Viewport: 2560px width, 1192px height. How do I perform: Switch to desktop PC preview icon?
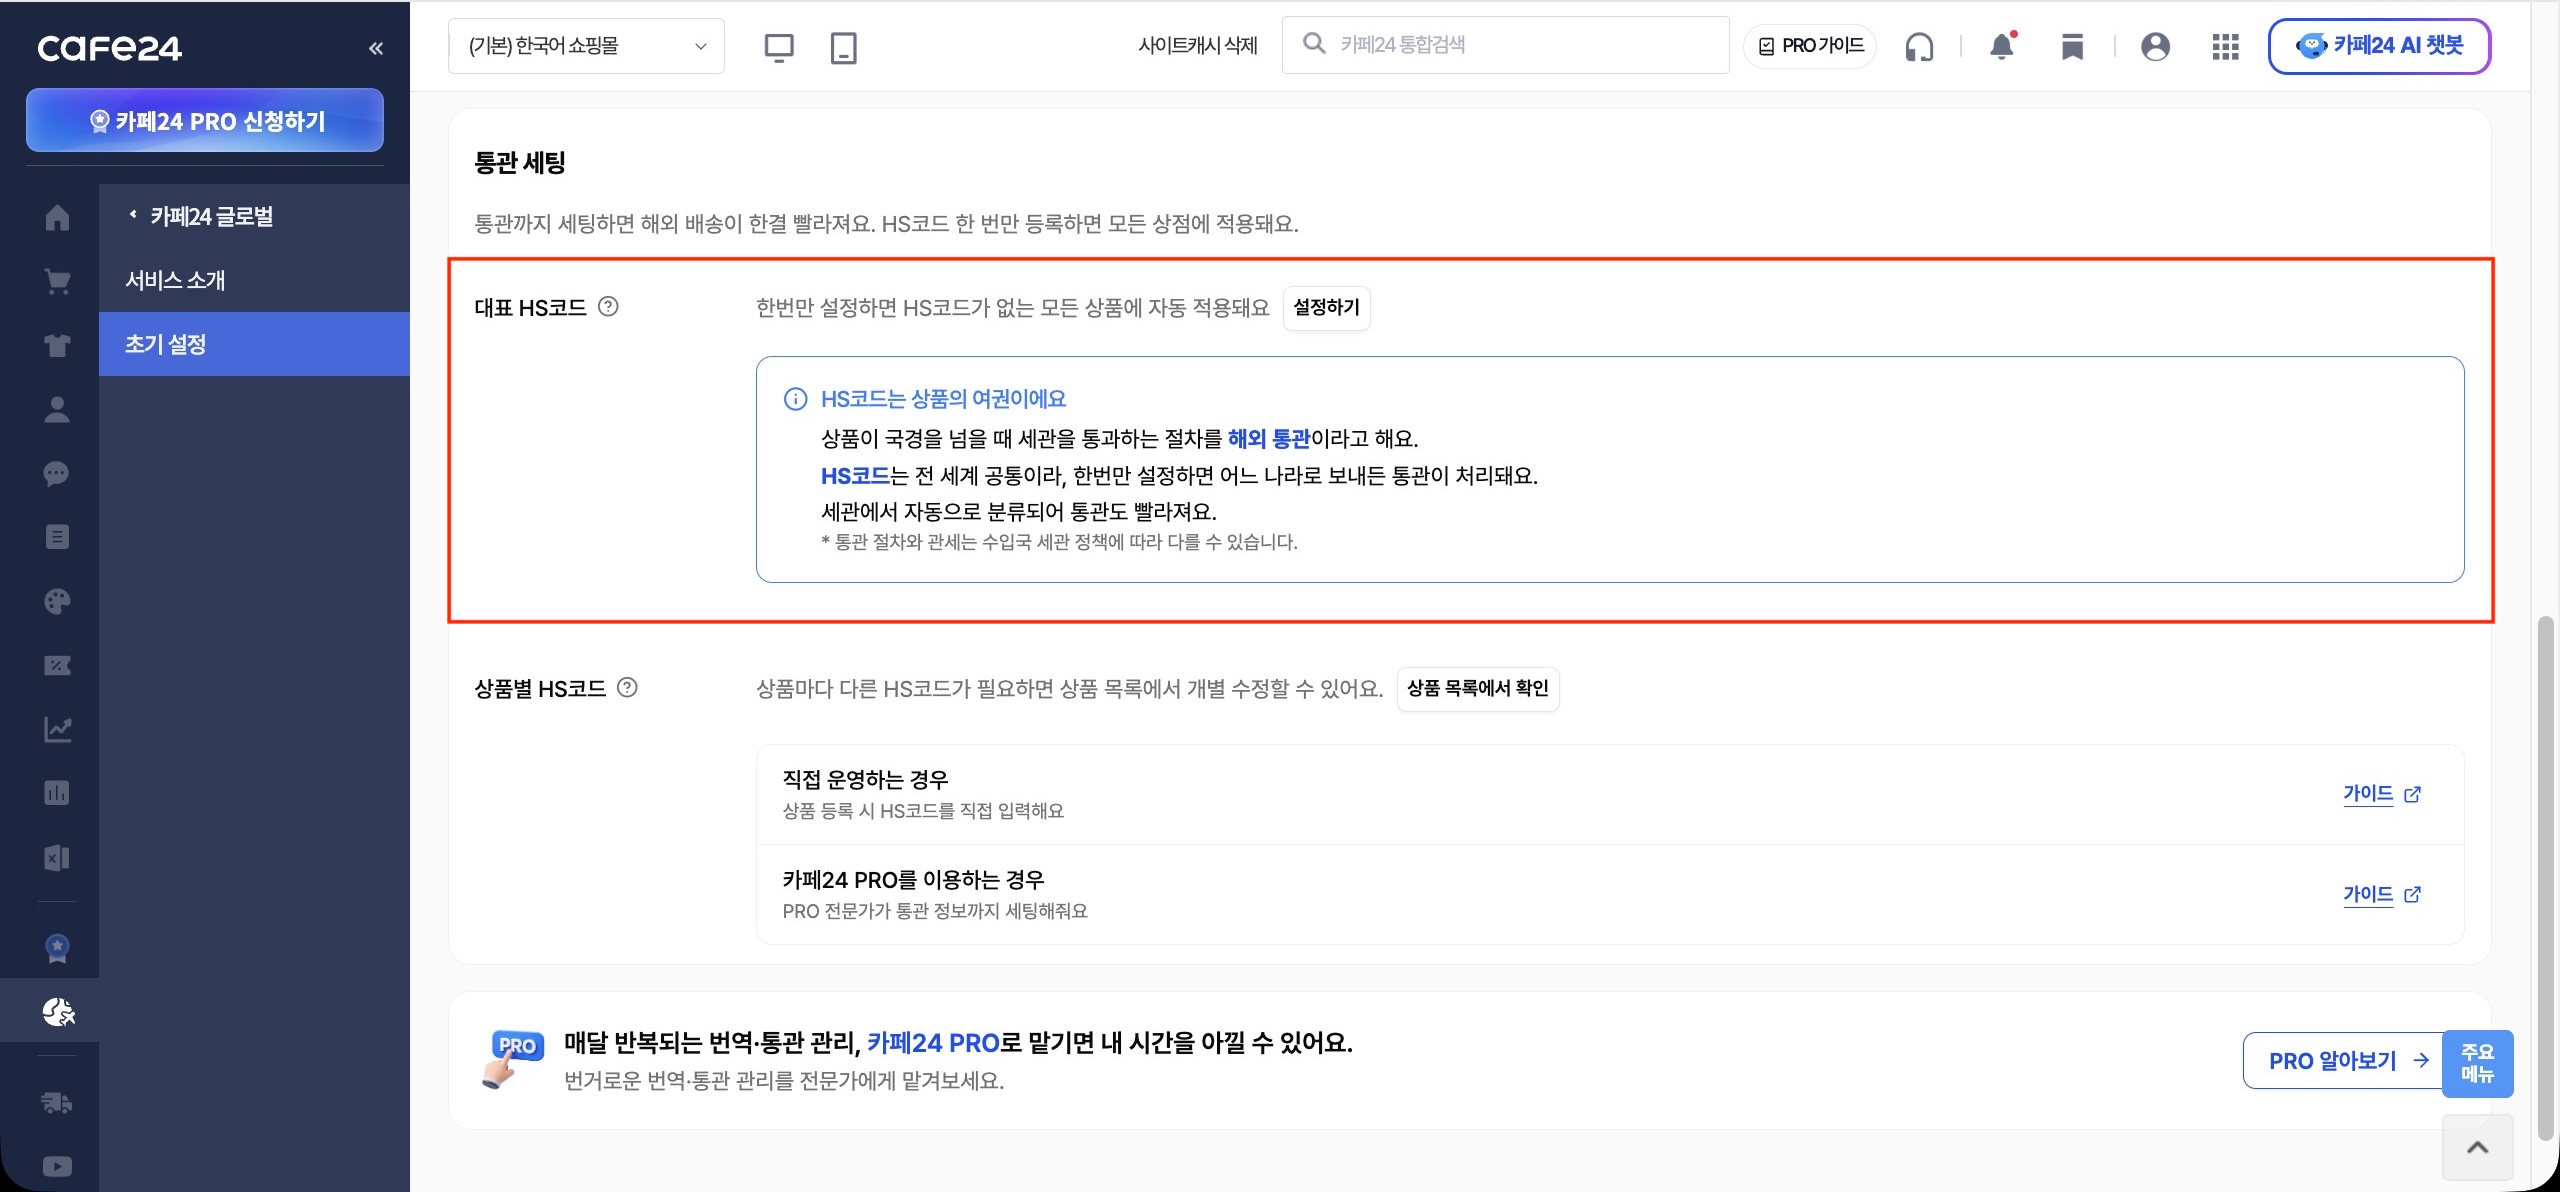(778, 47)
